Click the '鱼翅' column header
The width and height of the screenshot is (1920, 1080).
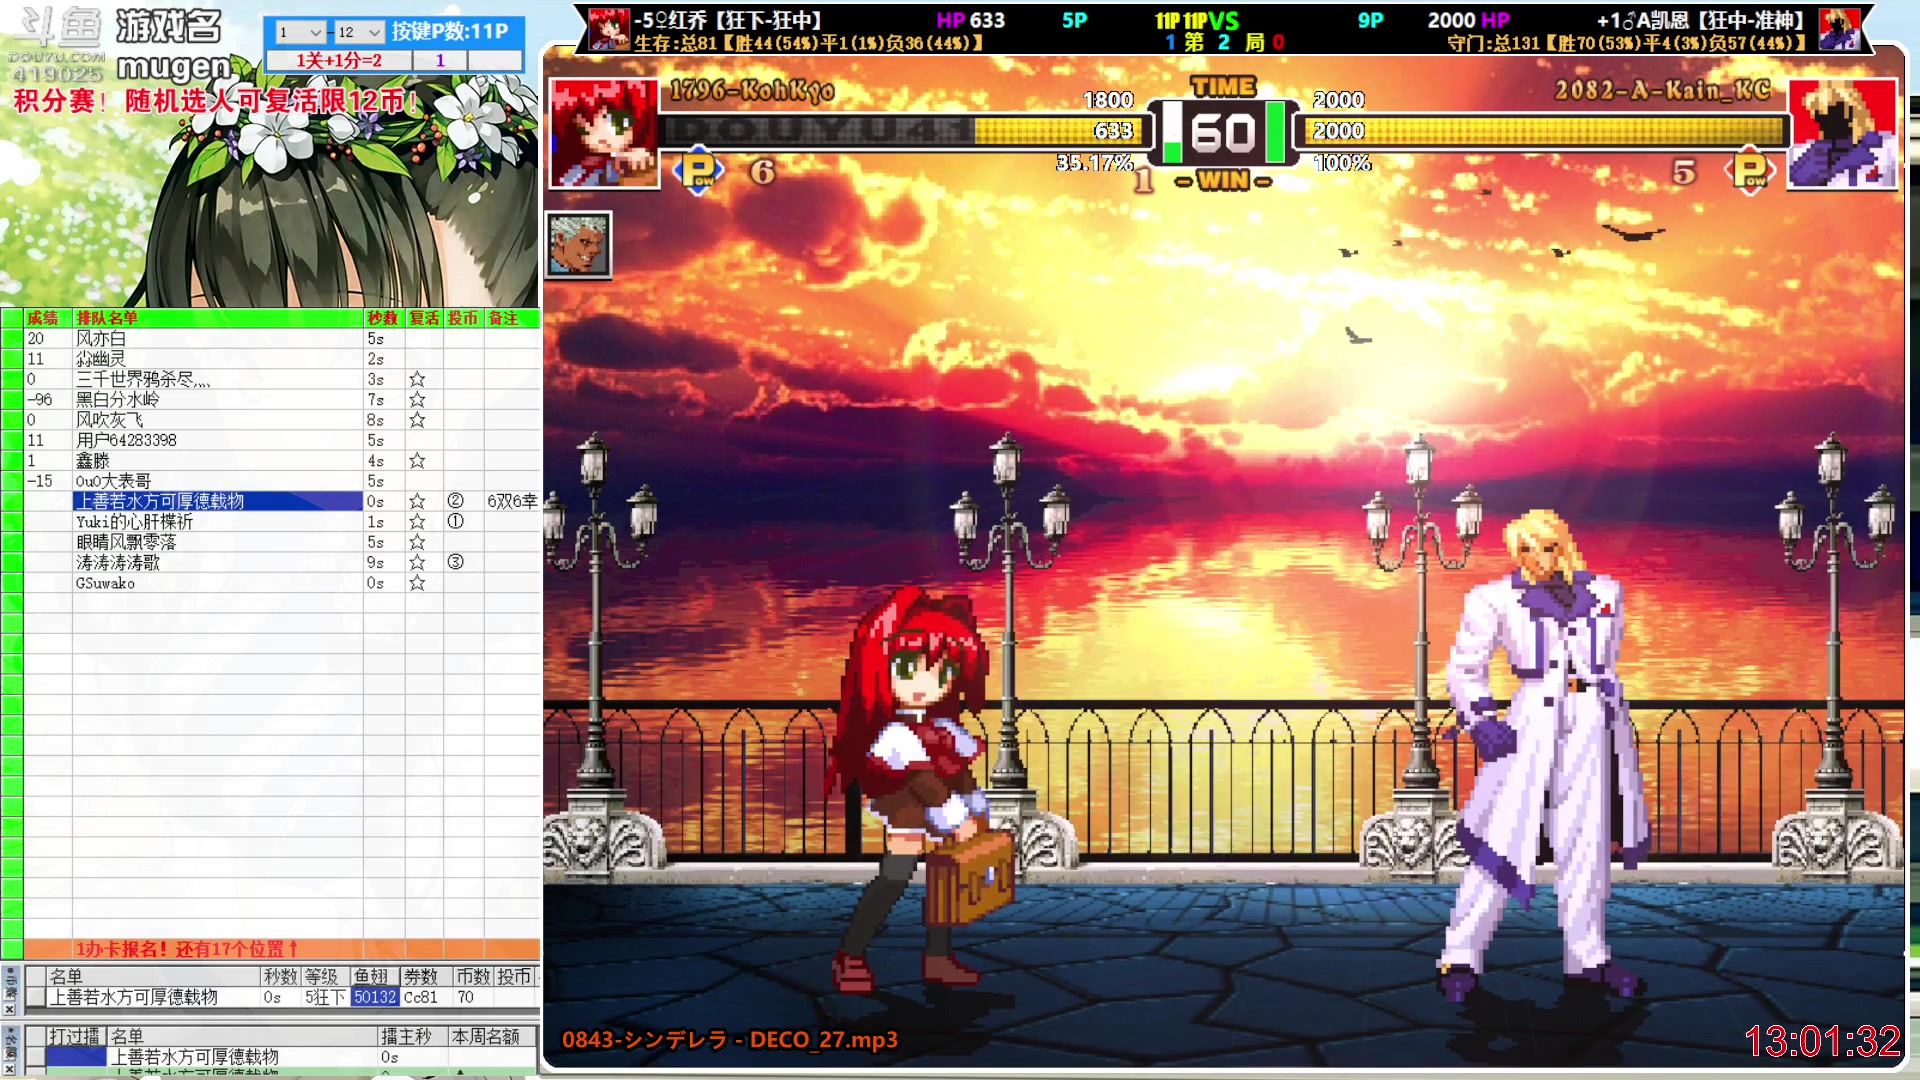pos(374,977)
